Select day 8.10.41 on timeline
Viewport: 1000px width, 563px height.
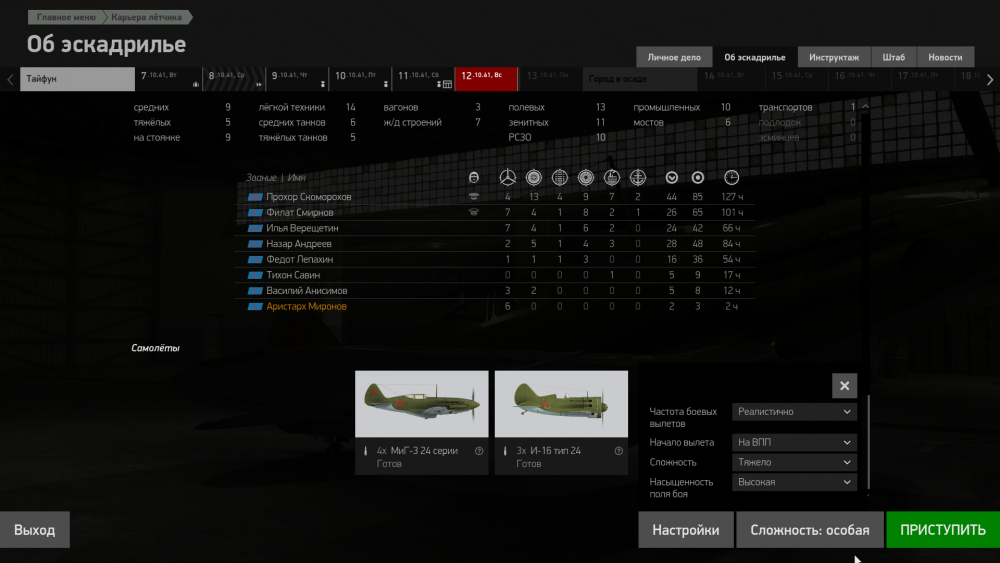point(233,79)
